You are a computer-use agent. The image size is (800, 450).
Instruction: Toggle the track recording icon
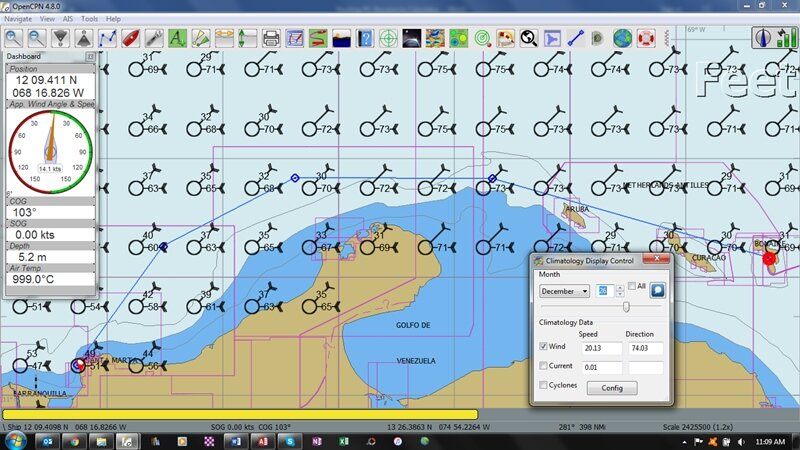pyautogui.click(x=318, y=38)
